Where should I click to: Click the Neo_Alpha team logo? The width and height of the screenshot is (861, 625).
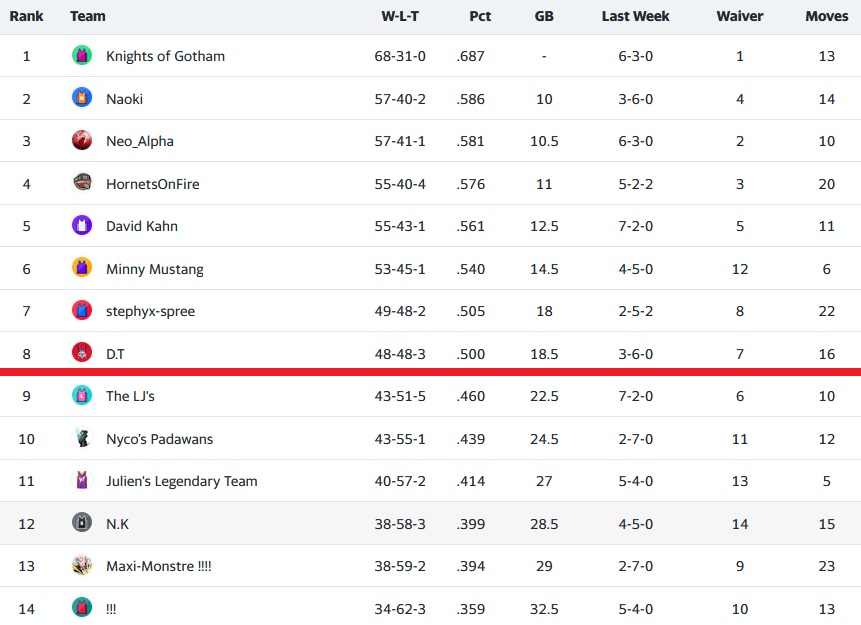(82, 141)
